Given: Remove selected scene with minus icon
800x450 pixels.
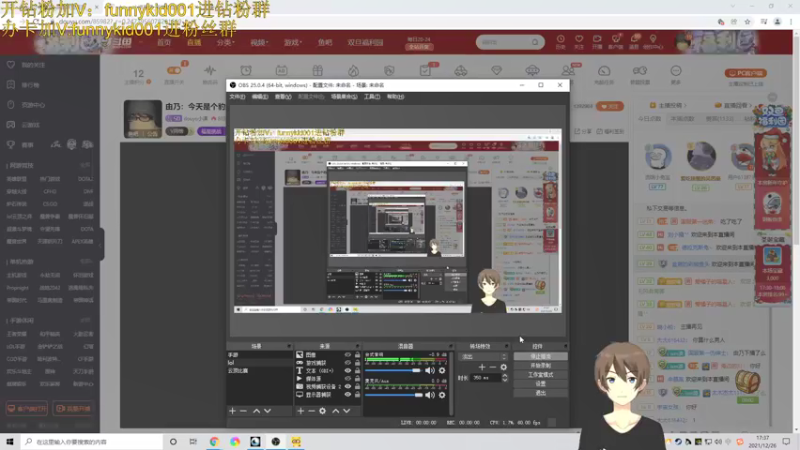Looking at the screenshot, I should point(243,411).
